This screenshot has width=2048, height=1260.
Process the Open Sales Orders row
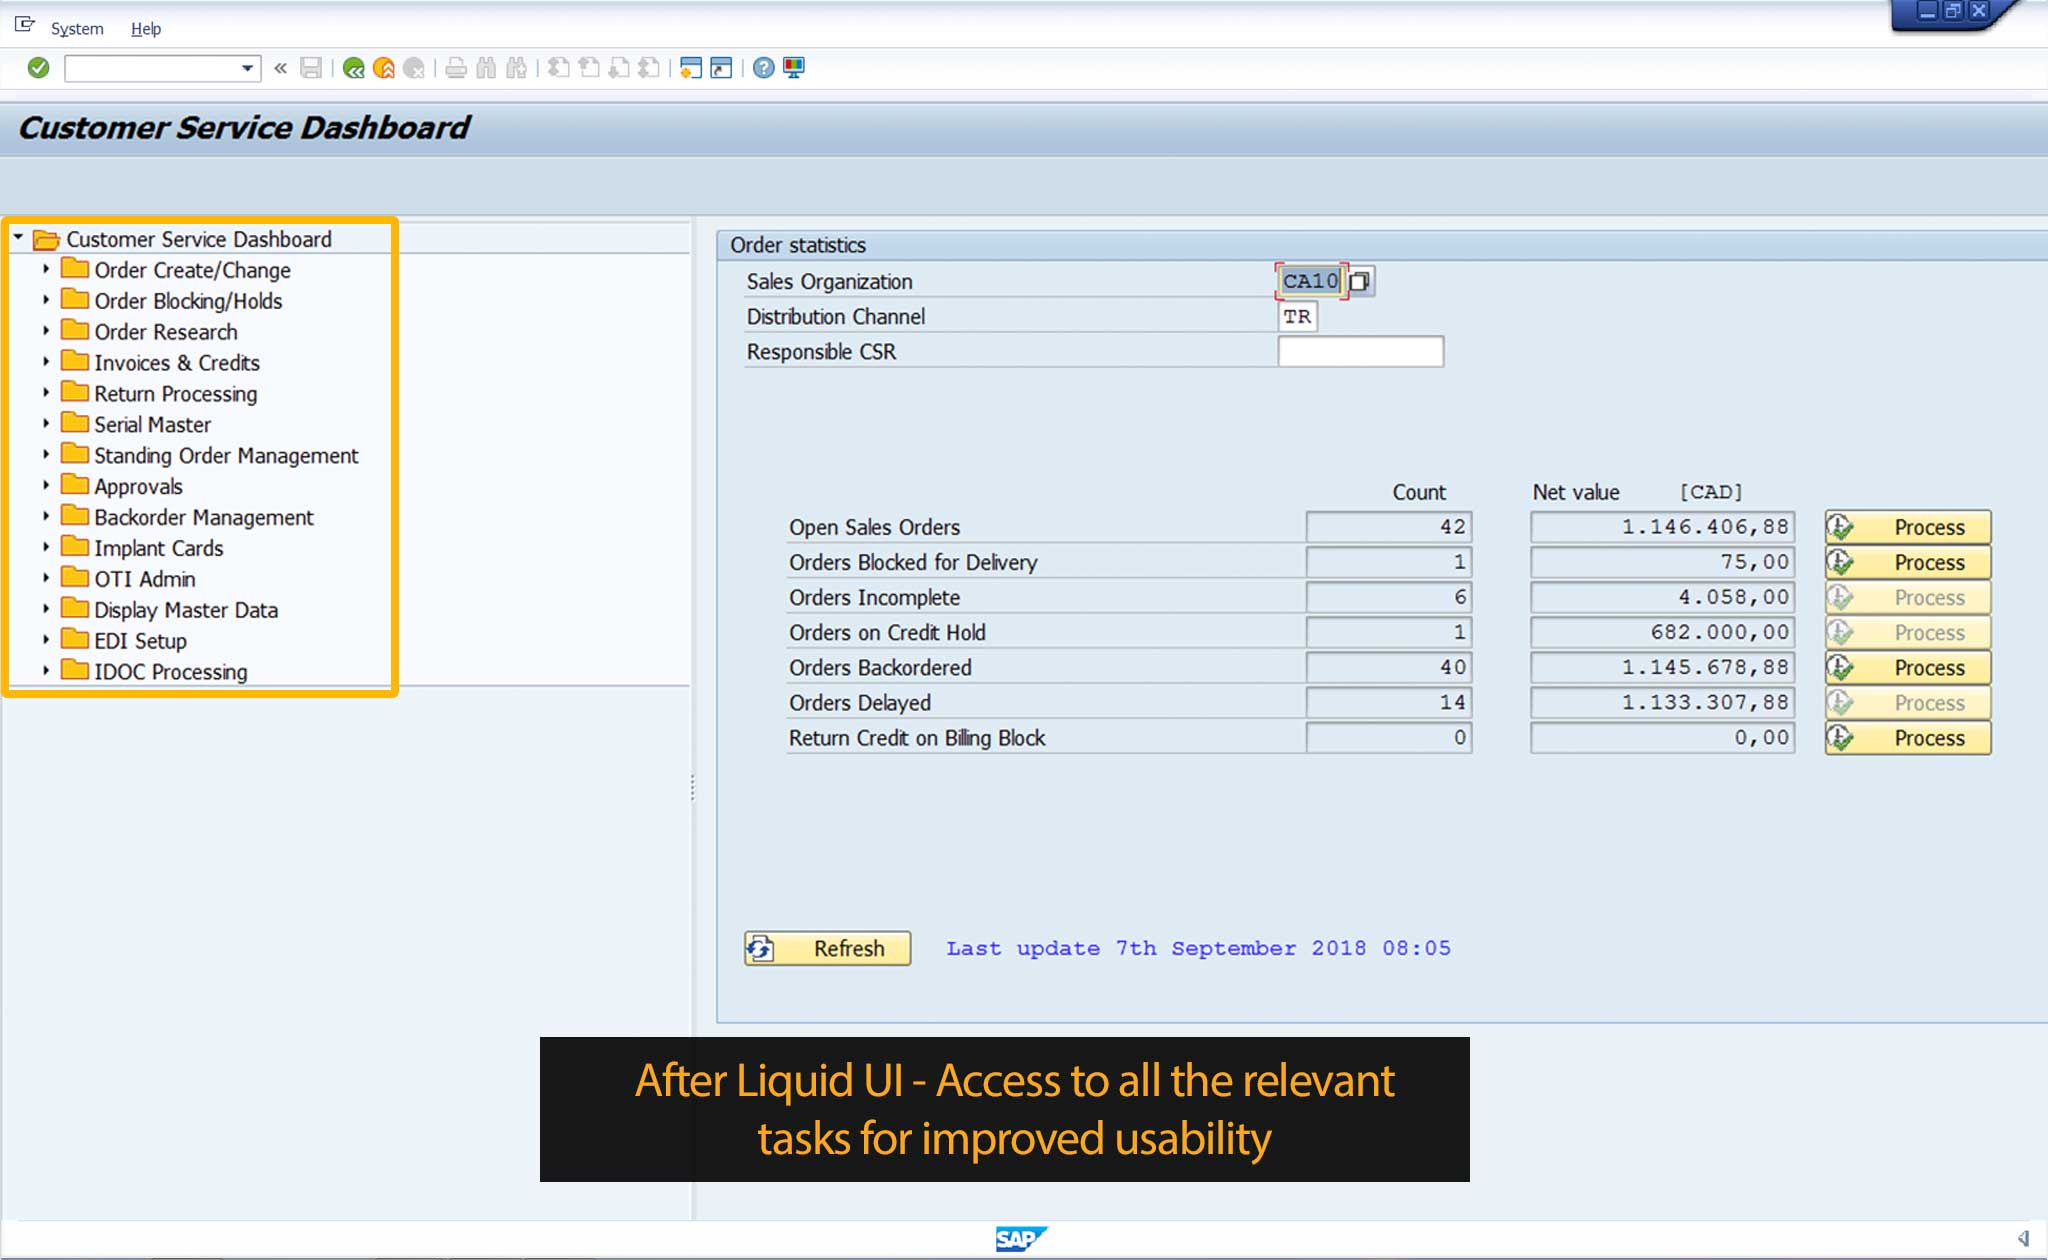(x=1907, y=527)
